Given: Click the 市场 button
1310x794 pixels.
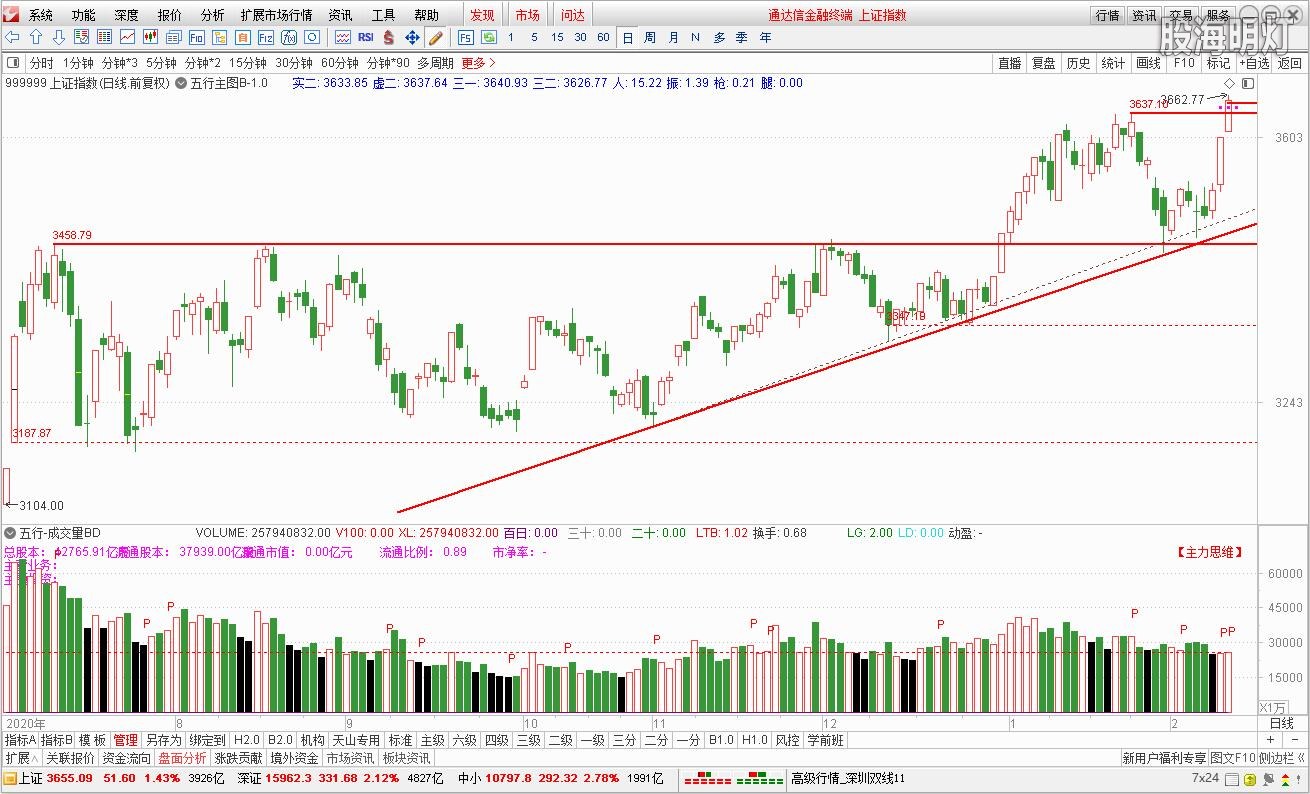Looking at the screenshot, I should click(x=527, y=15).
